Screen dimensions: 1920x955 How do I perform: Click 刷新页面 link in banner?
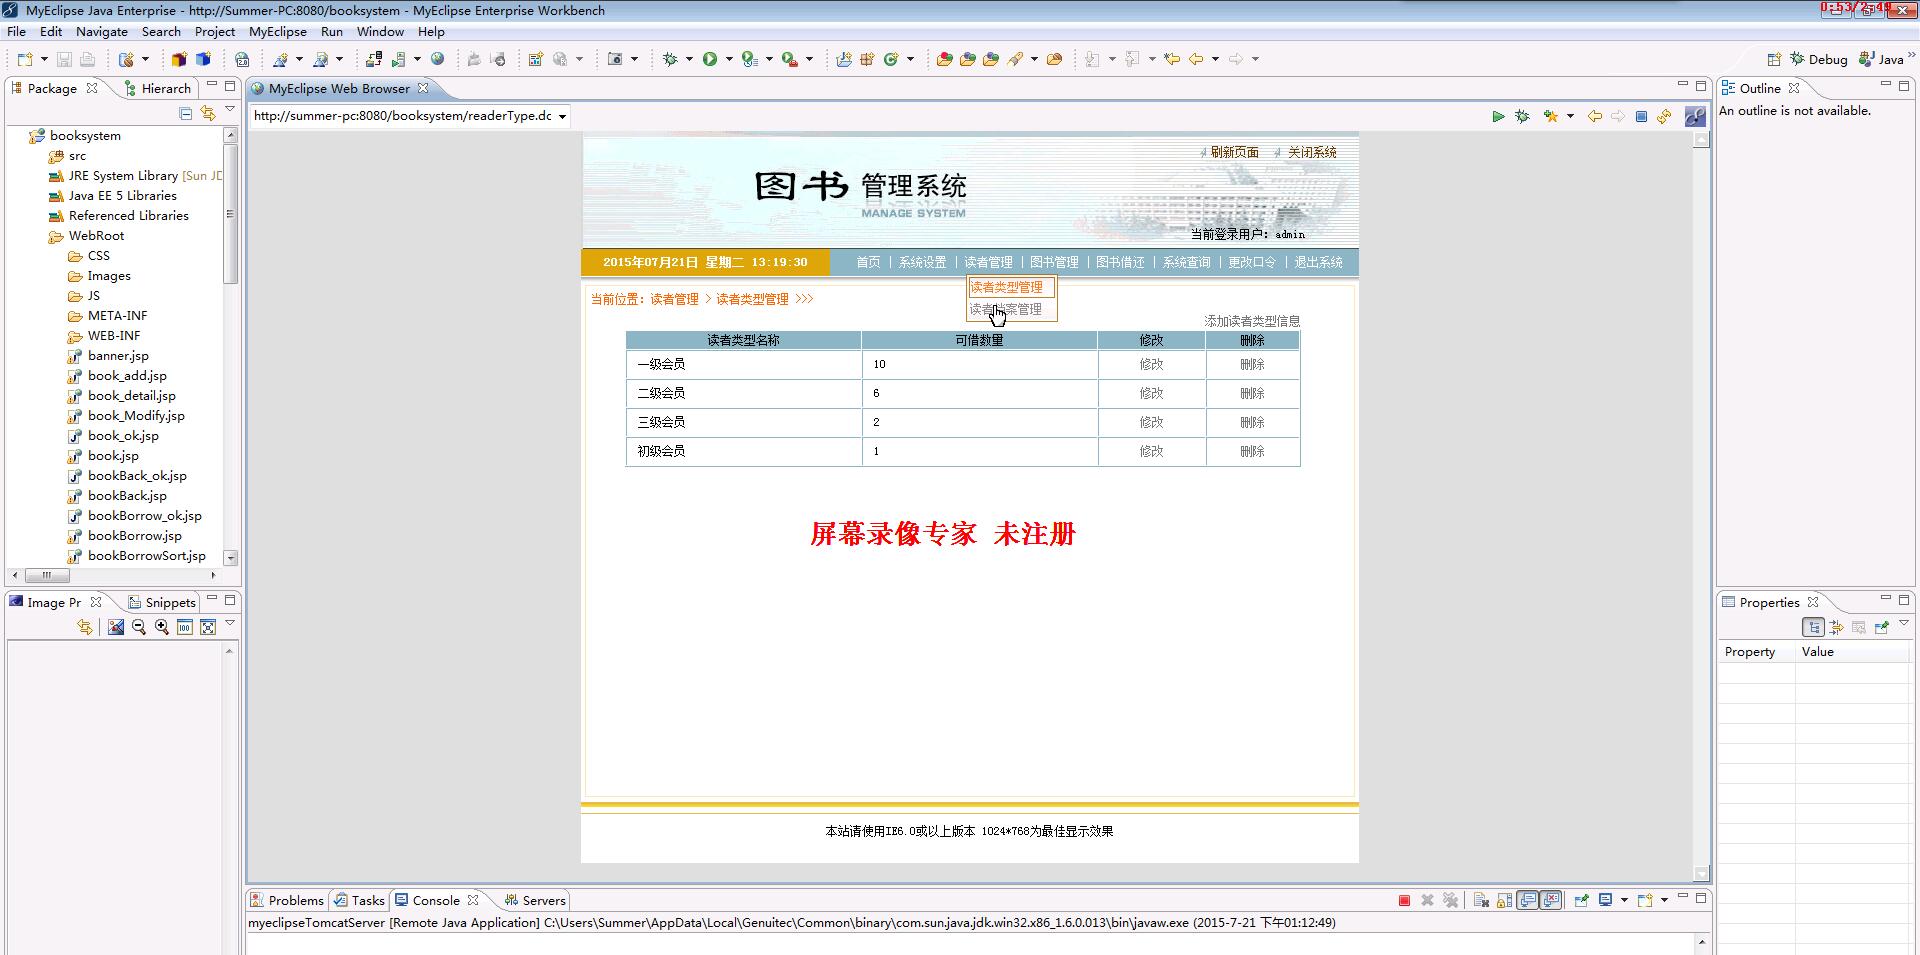coord(1234,152)
